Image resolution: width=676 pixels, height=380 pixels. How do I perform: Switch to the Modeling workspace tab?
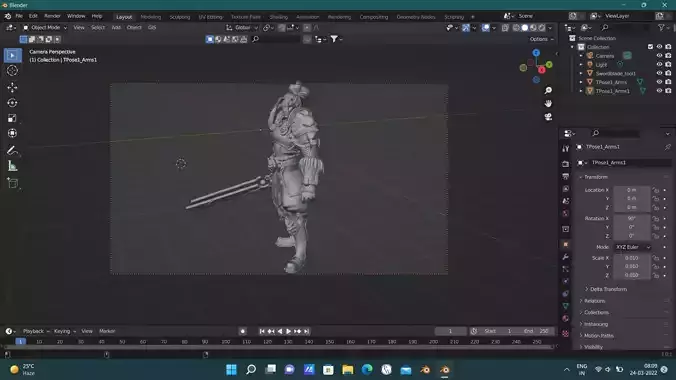(150, 17)
